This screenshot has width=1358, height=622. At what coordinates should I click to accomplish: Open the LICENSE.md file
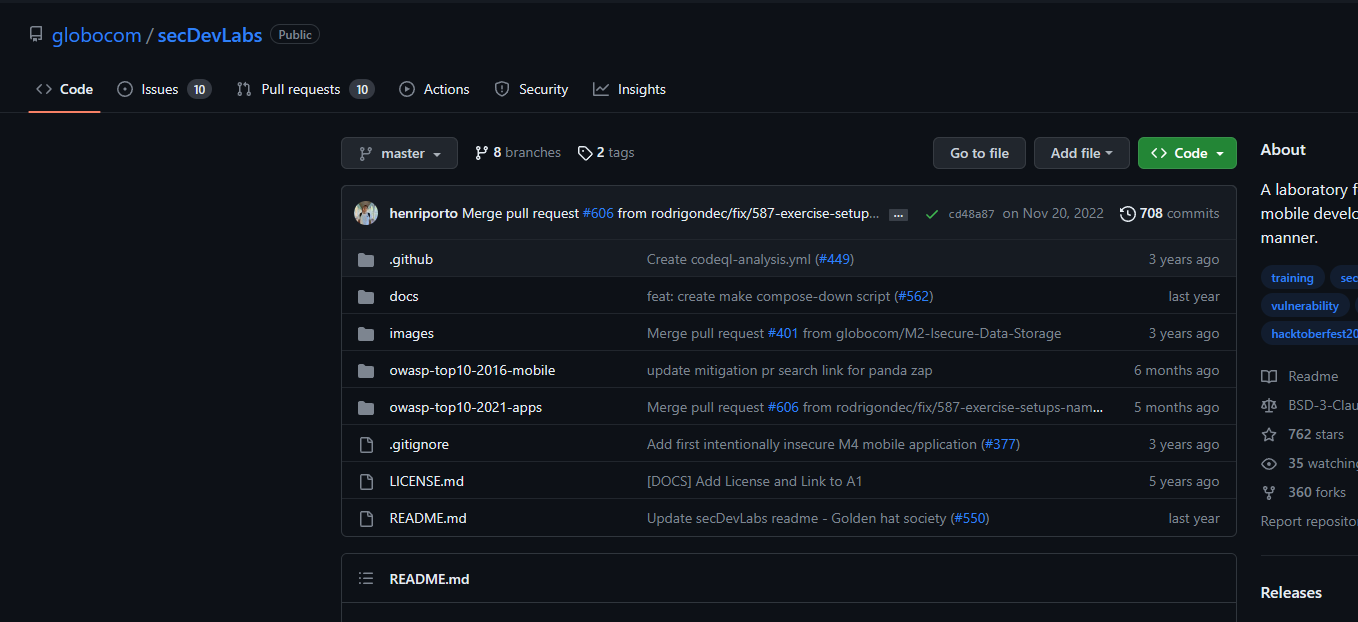coord(427,481)
